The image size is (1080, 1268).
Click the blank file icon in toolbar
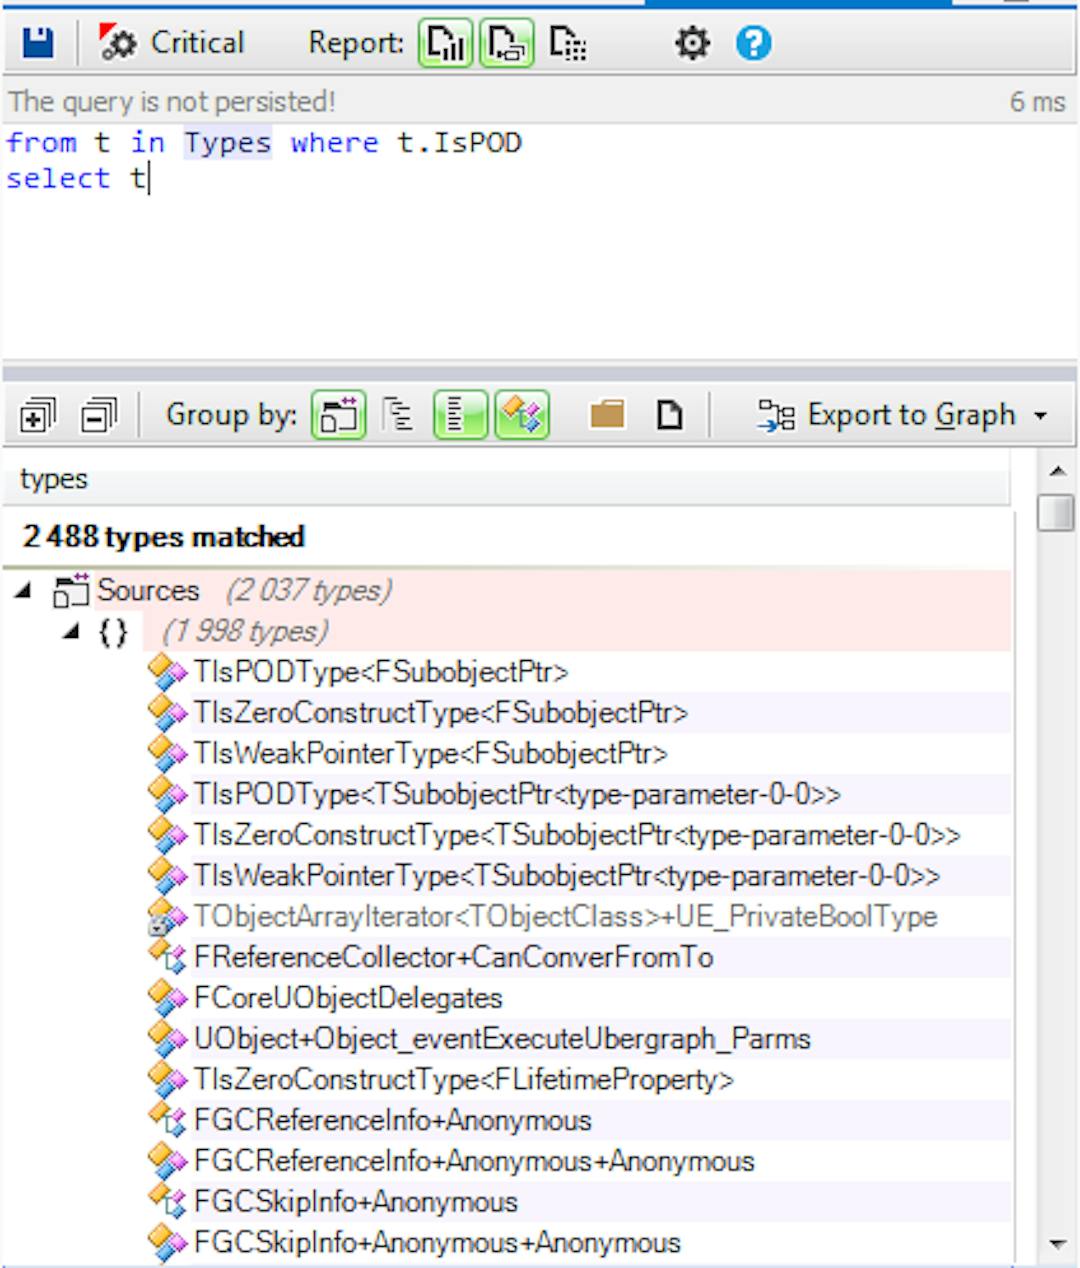click(669, 415)
